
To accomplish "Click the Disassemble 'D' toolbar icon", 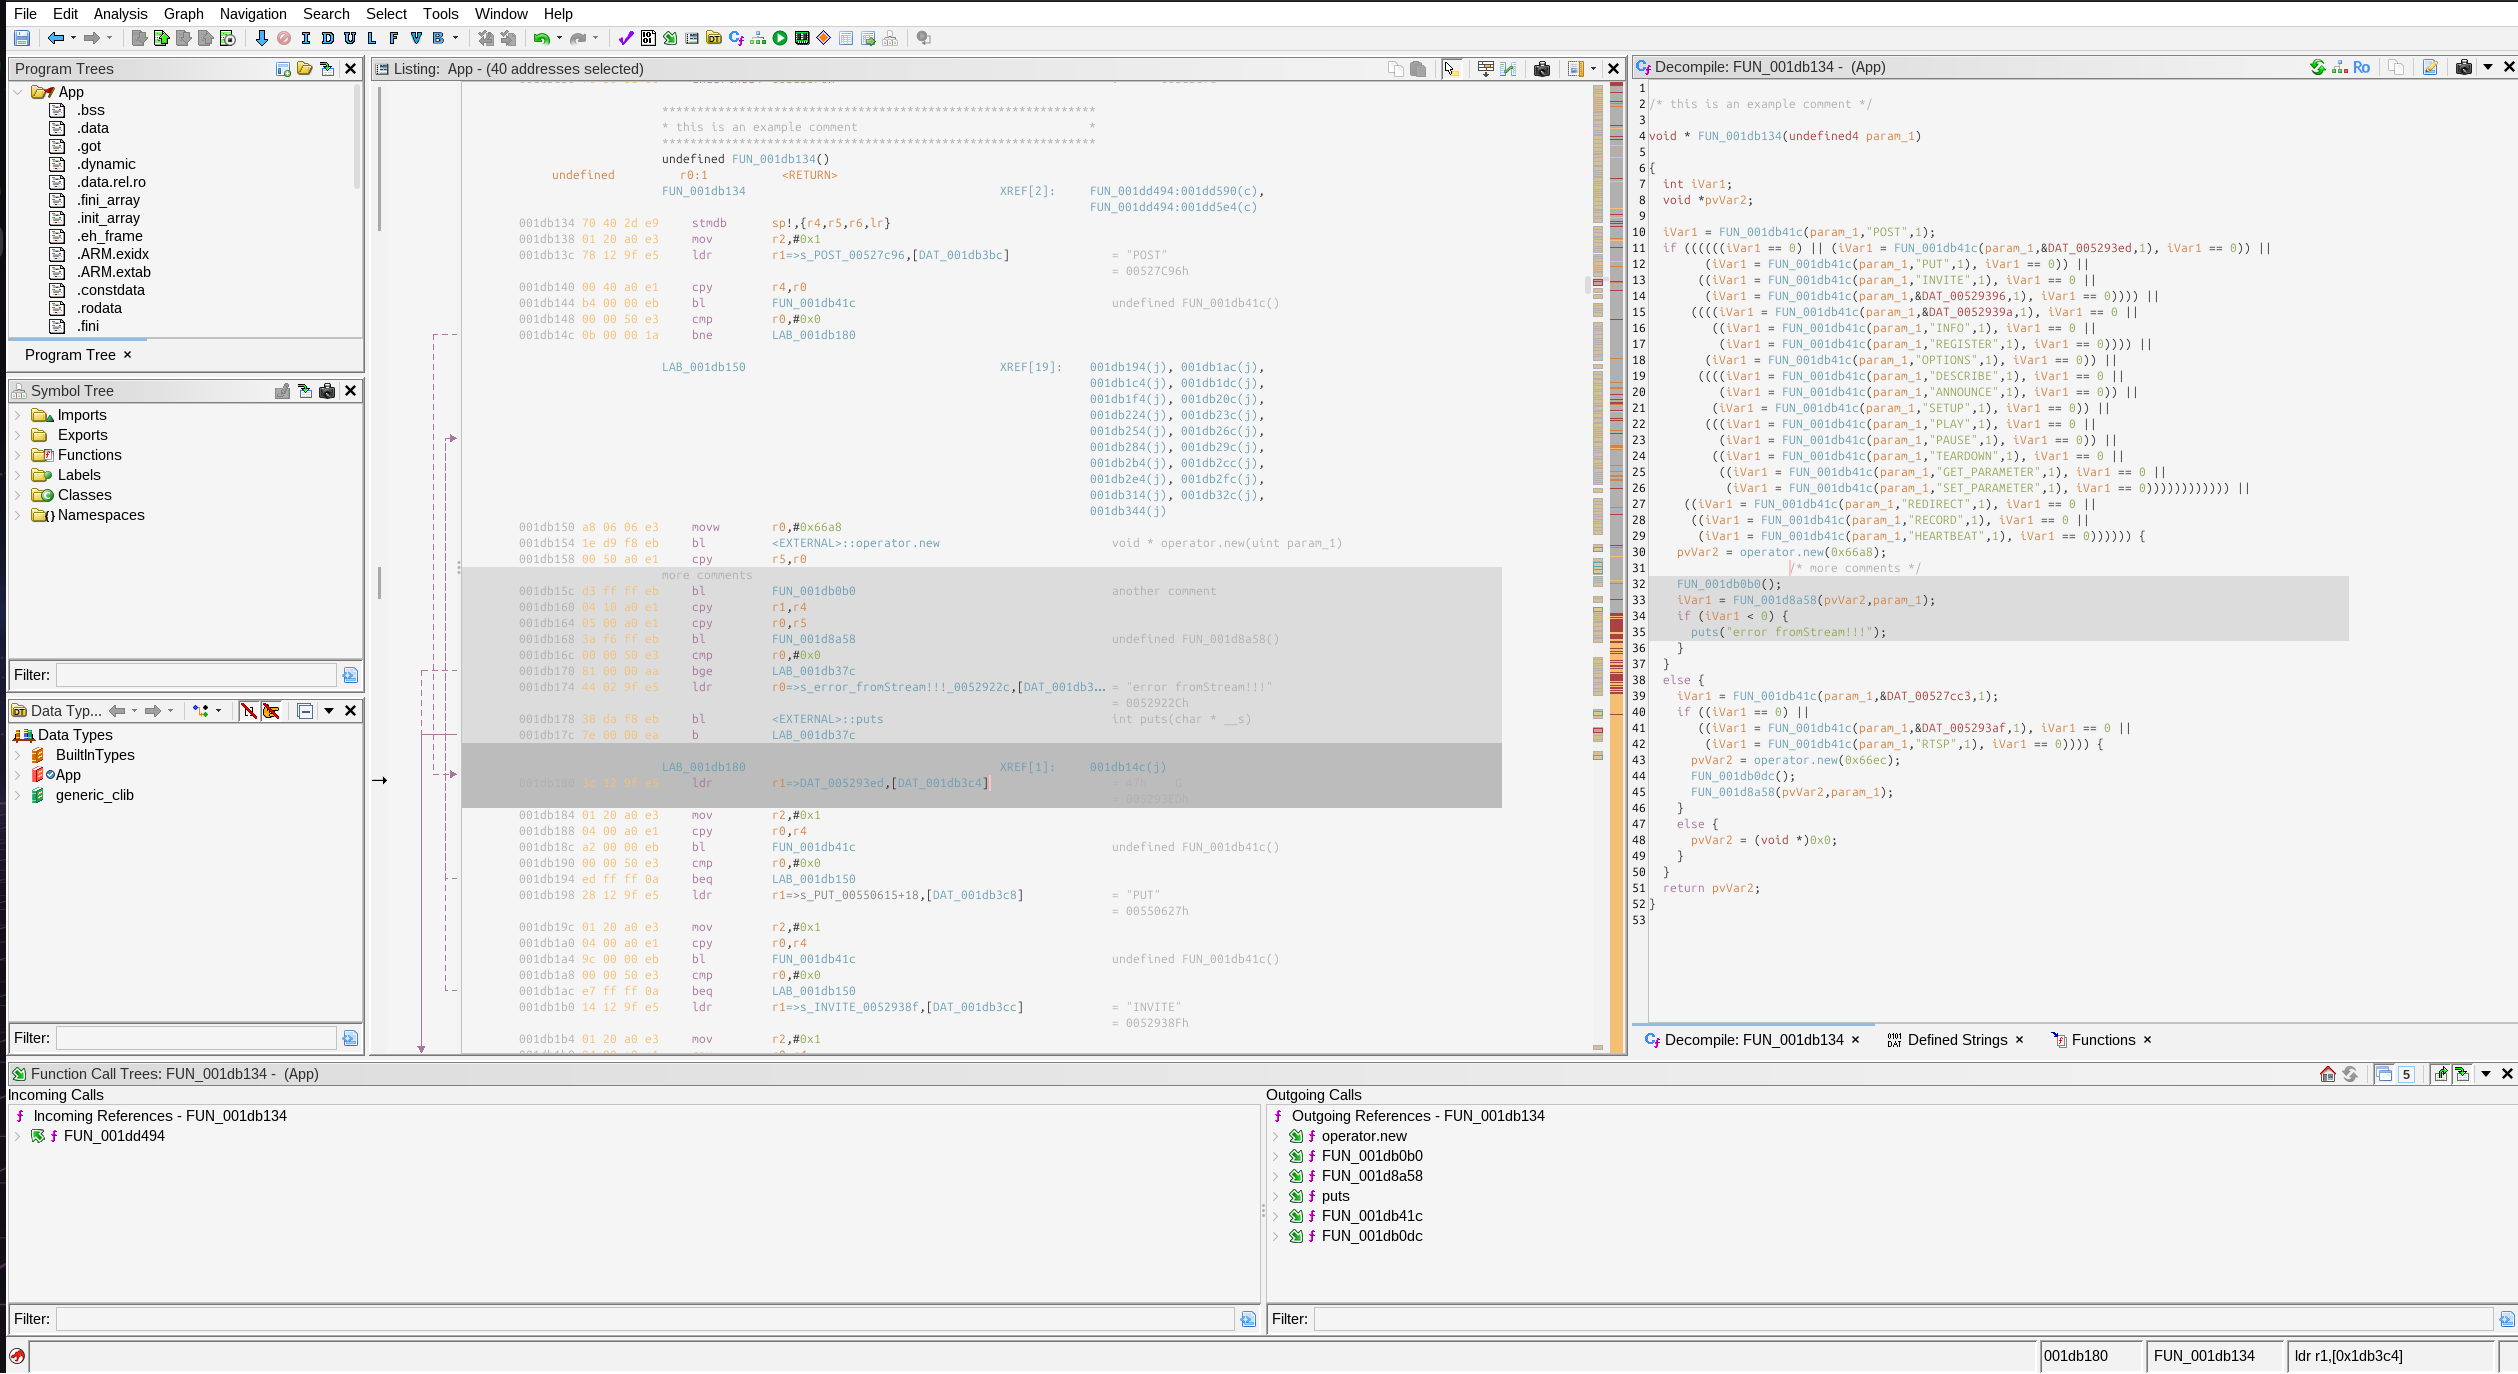I will click(x=327, y=38).
